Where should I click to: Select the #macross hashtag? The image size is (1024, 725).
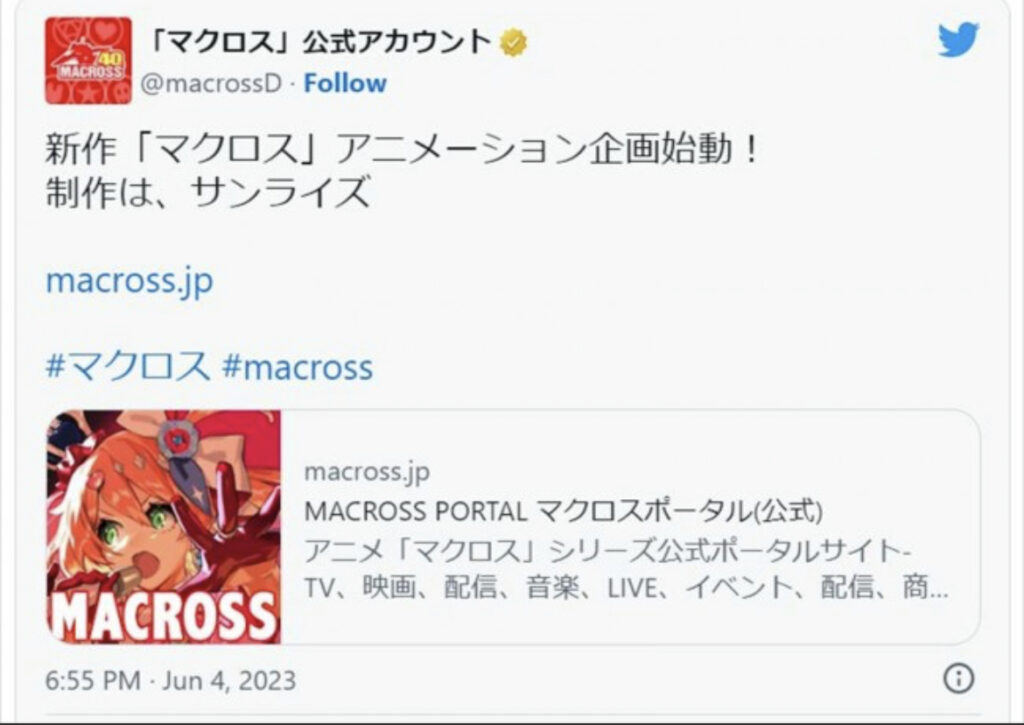pyautogui.click(x=298, y=366)
